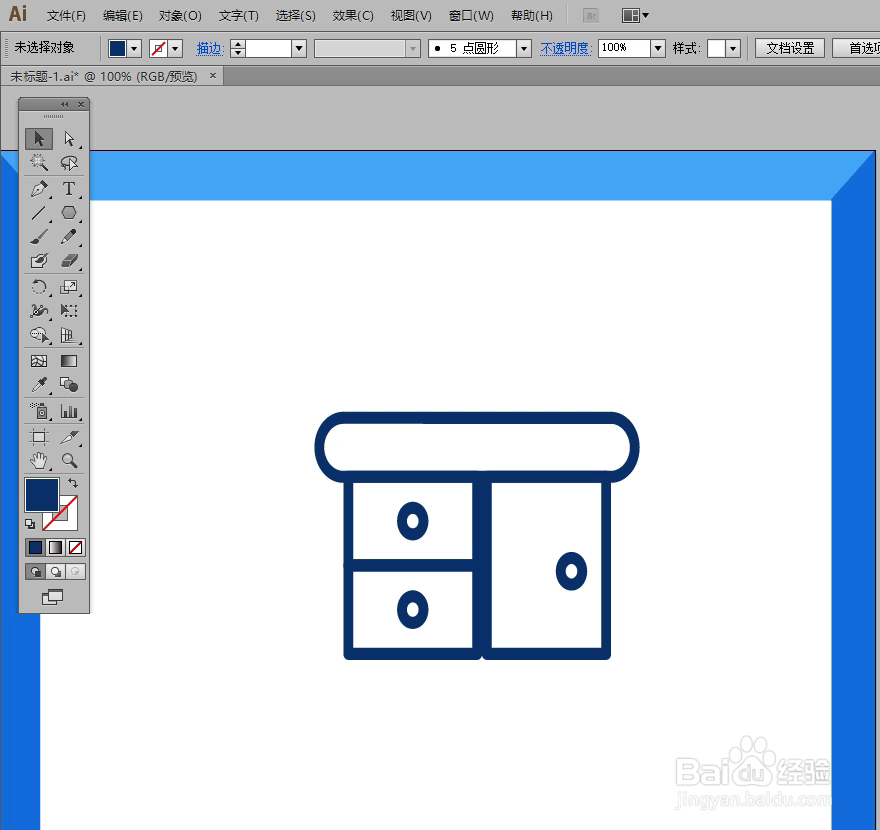Screen dimensions: 880x830
Task: Select the Eraser tool
Action: coord(69,261)
